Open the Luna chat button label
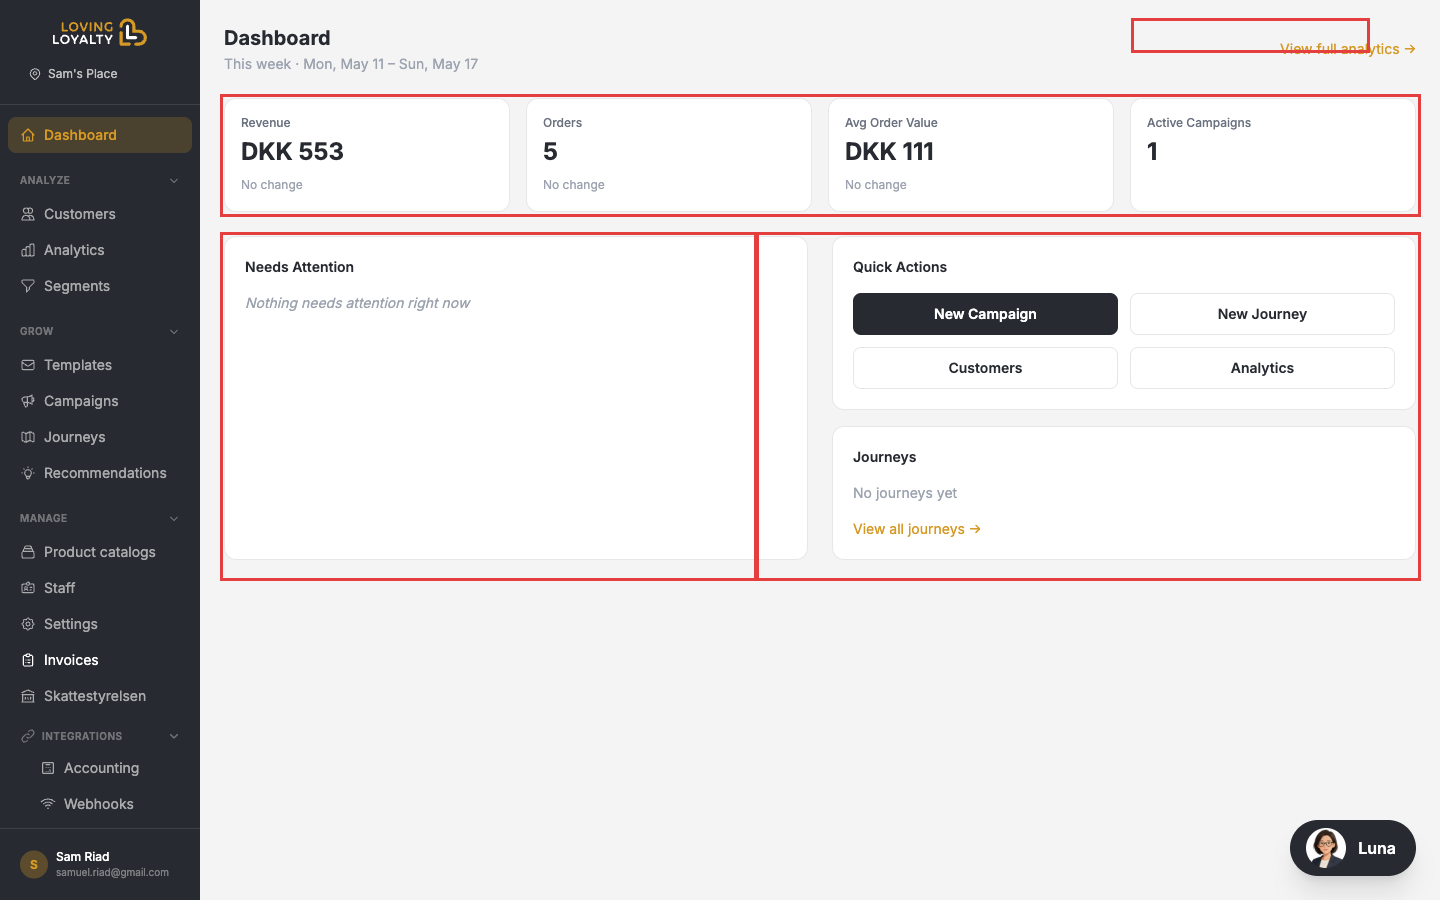Screen dimensions: 1440x900 1376,848
